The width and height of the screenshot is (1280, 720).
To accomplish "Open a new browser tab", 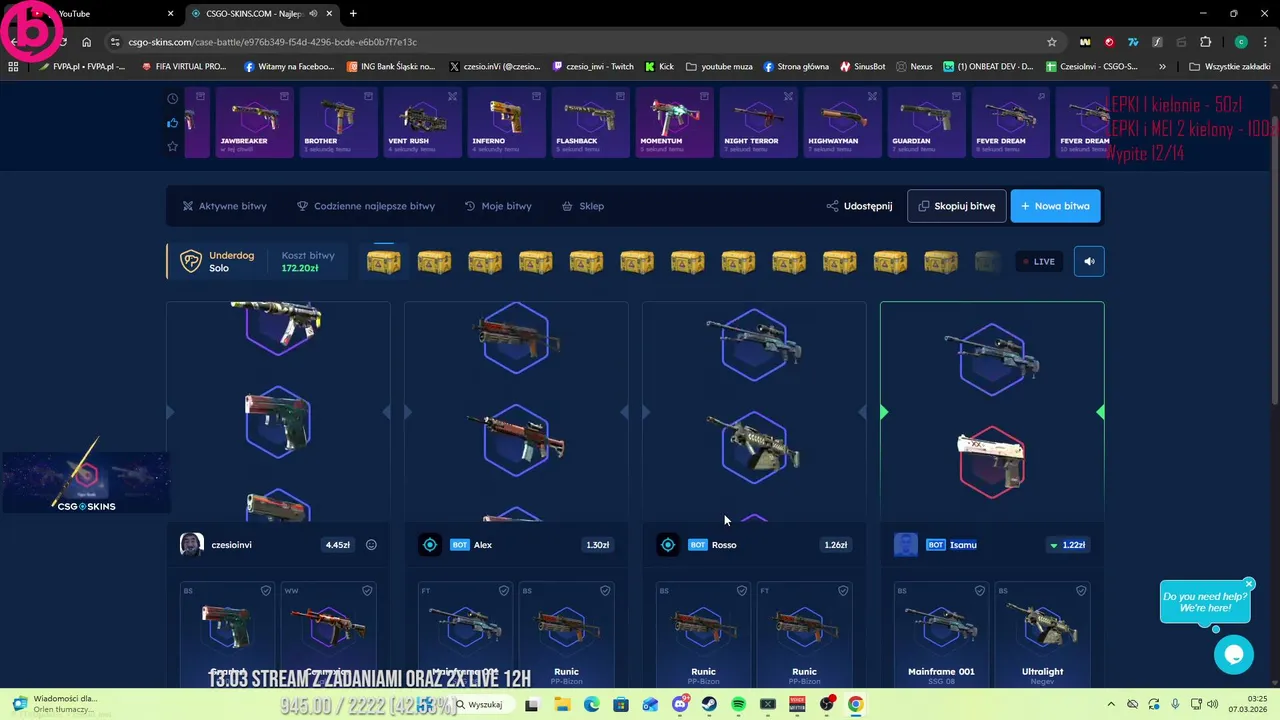I will 353,13.
